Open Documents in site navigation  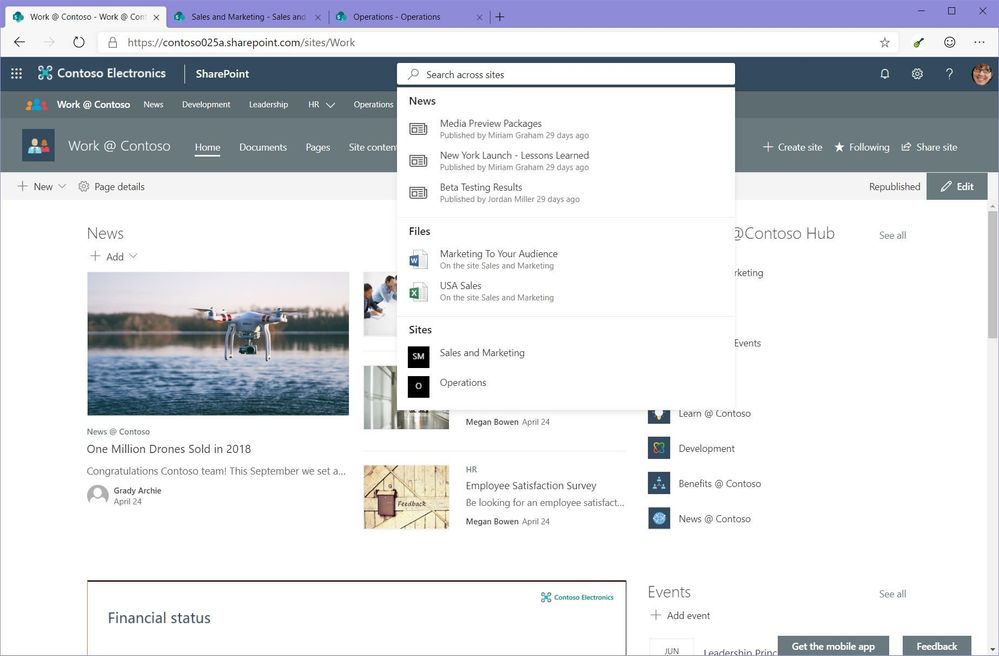pos(263,147)
